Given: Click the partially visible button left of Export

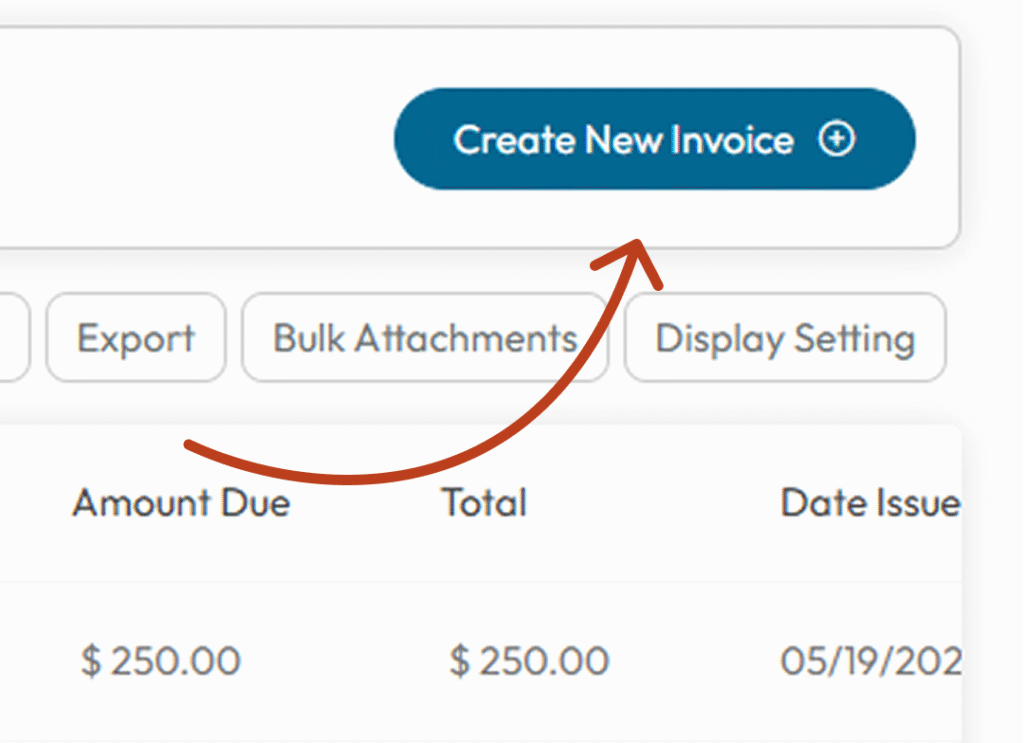Looking at the screenshot, I should click(14, 338).
